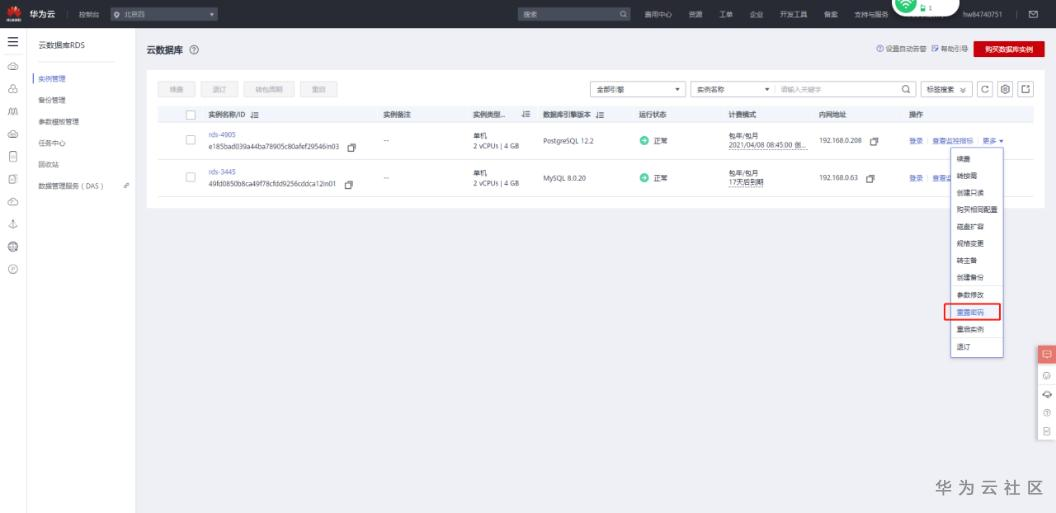Open 回收站 in the sidebar
The height and width of the screenshot is (513, 1056).
(x=48, y=164)
